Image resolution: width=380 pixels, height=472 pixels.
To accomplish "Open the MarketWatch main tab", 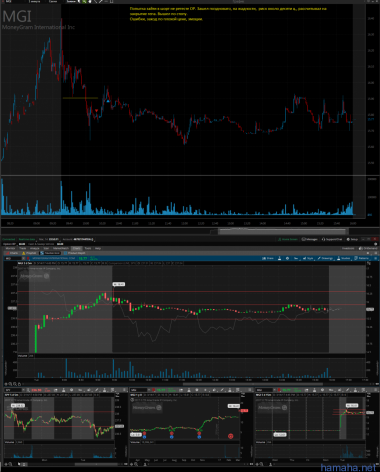I will point(61,248).
